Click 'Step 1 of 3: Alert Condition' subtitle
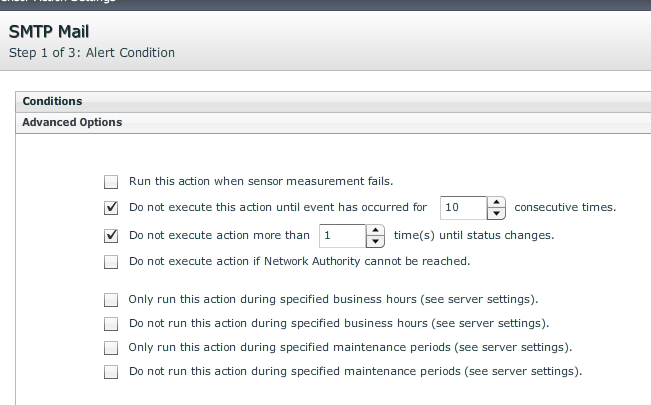 click(91, 52)
